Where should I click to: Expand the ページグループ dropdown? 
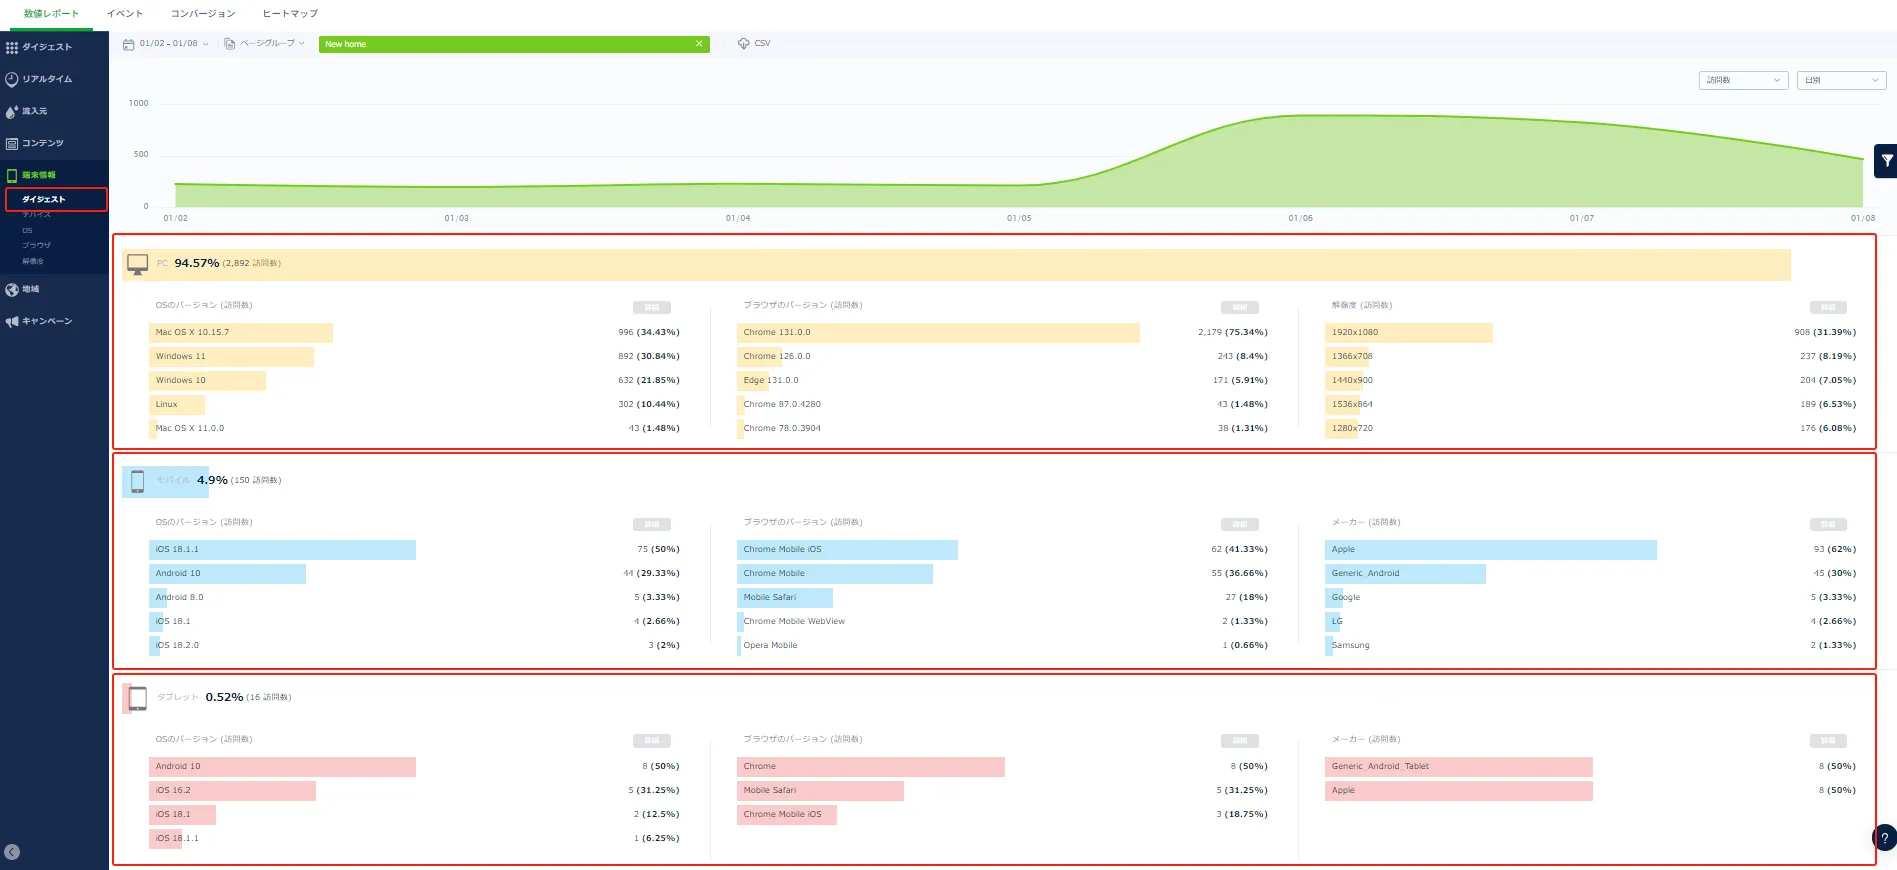(x=265, y=44)
